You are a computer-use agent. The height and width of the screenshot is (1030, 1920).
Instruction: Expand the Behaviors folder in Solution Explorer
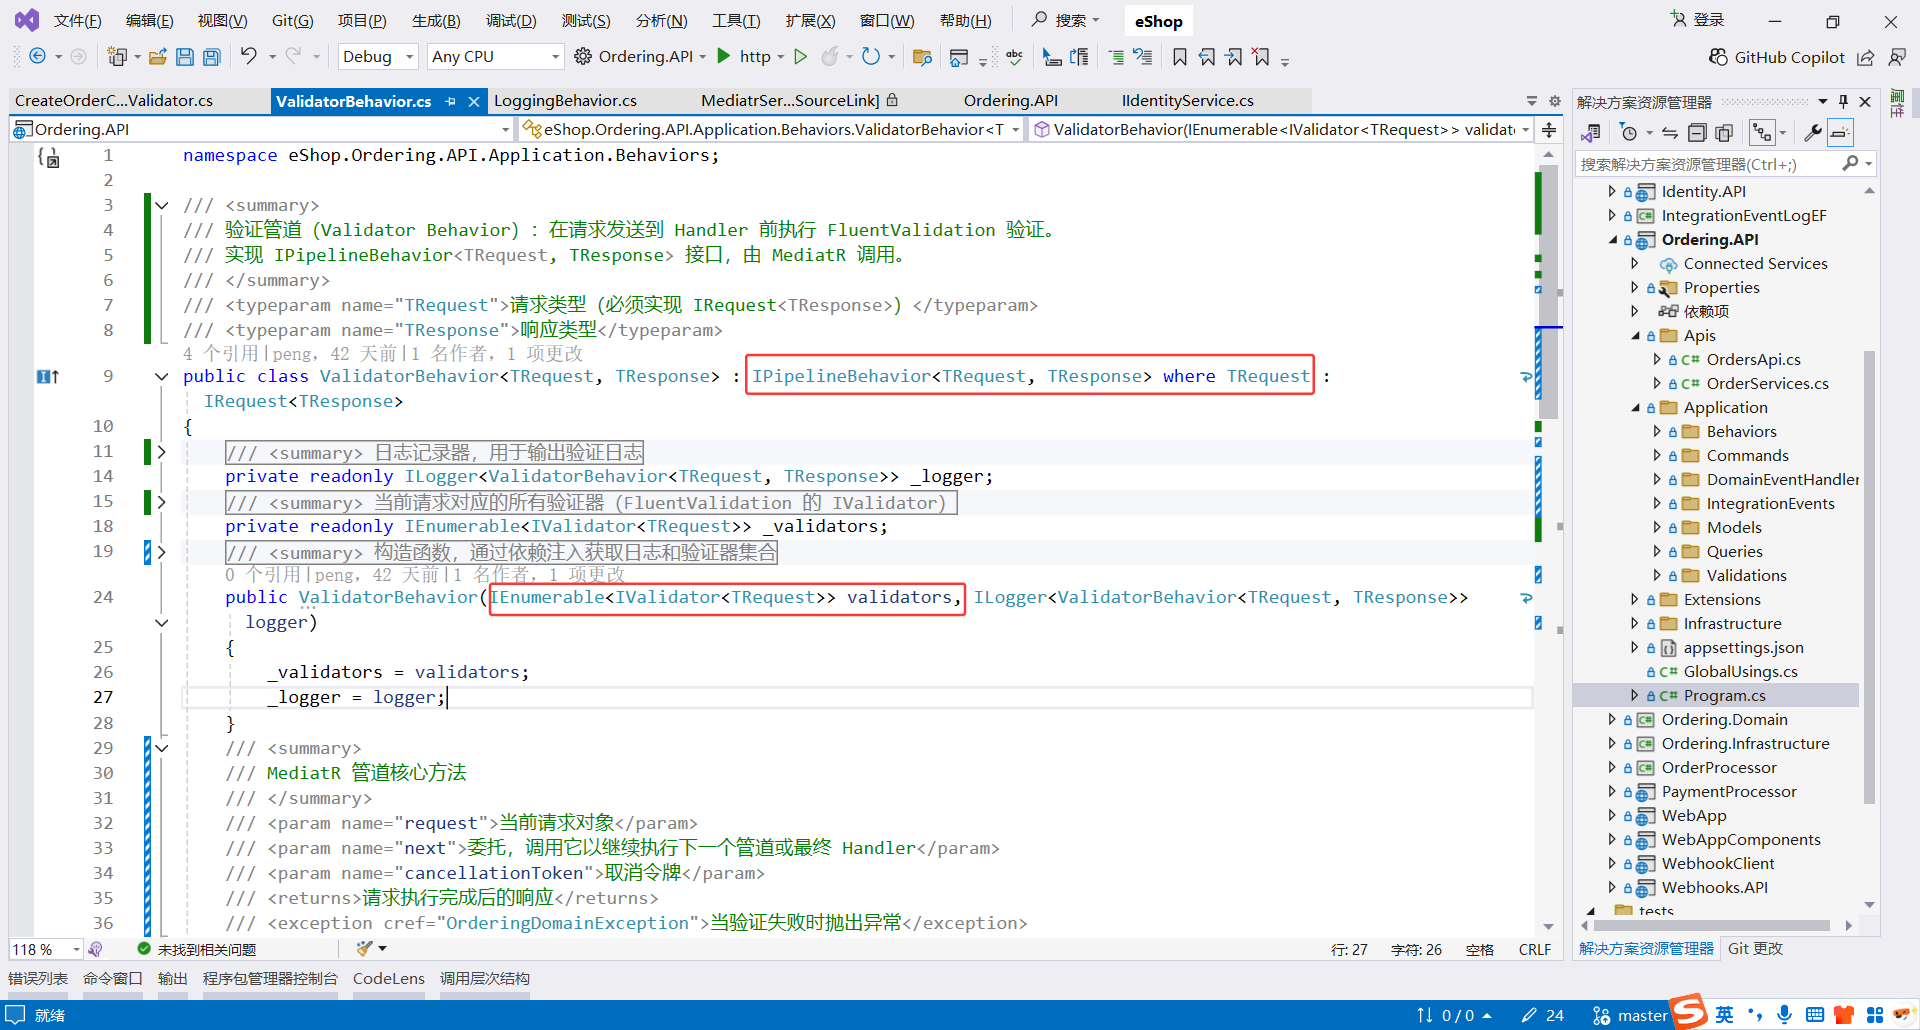(x=1658, y=431)
